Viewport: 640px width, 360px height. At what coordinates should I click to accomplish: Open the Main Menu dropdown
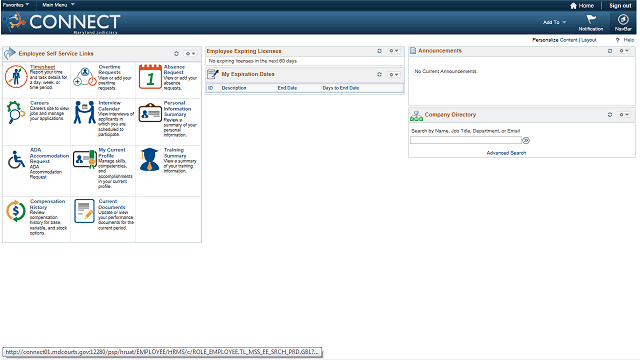point(58,5)
